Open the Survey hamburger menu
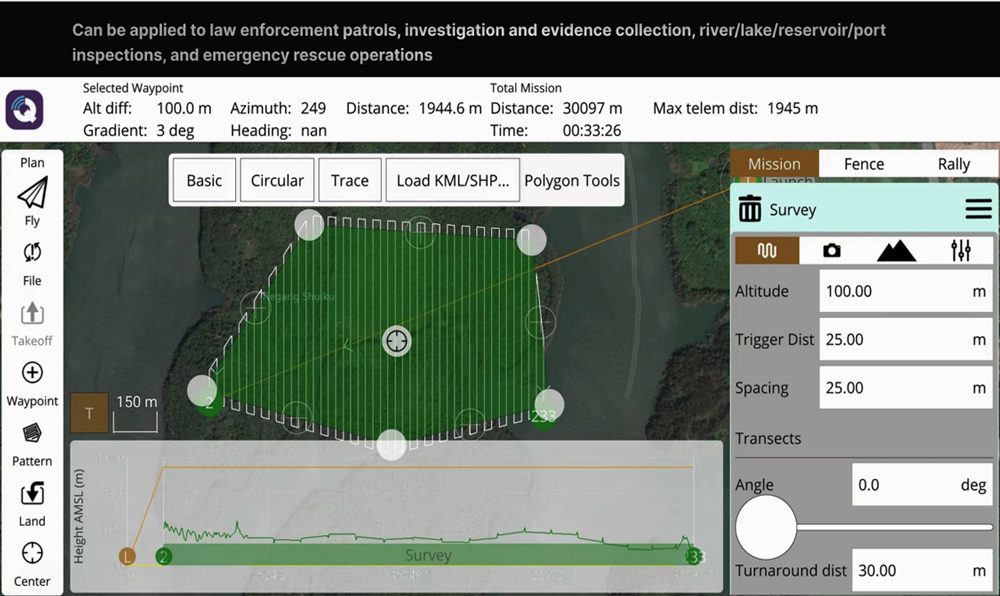The height and width of the screenshot is (596, 1000). coord(978,210)
